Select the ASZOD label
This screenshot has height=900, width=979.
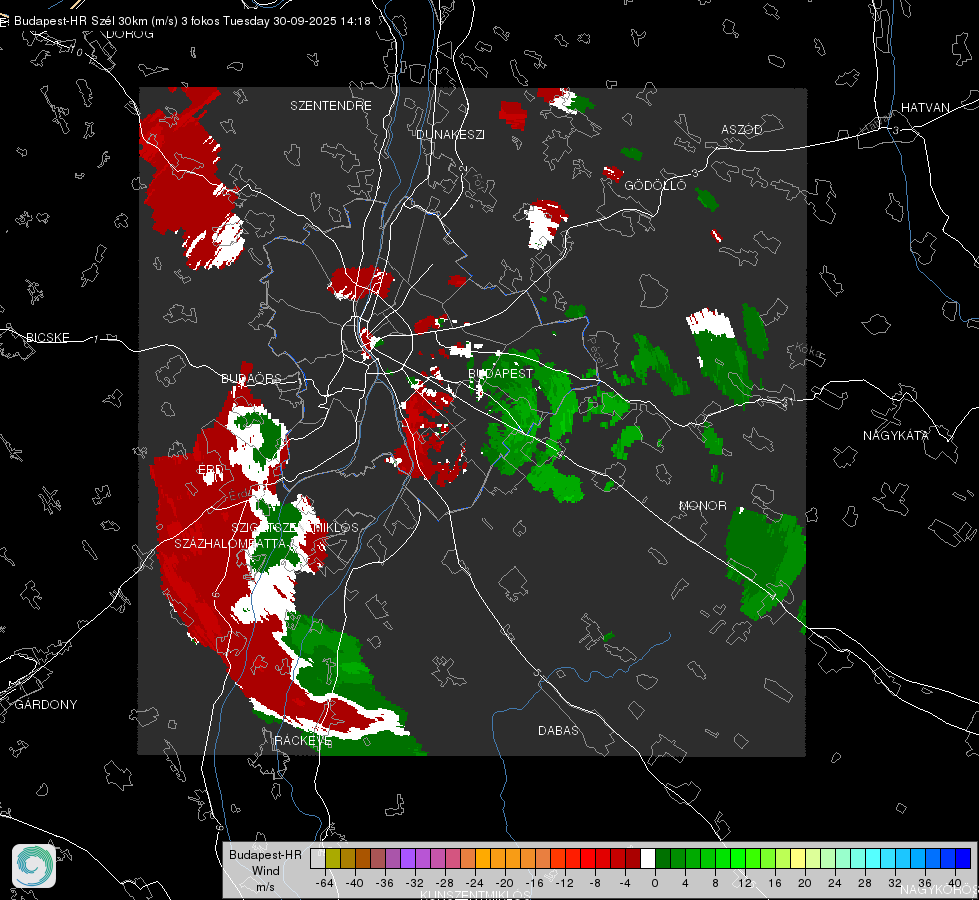742,129
